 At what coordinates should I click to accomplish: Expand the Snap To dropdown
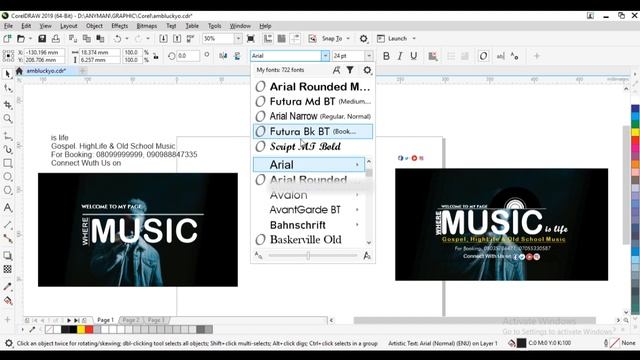click(x=348, y=38)
